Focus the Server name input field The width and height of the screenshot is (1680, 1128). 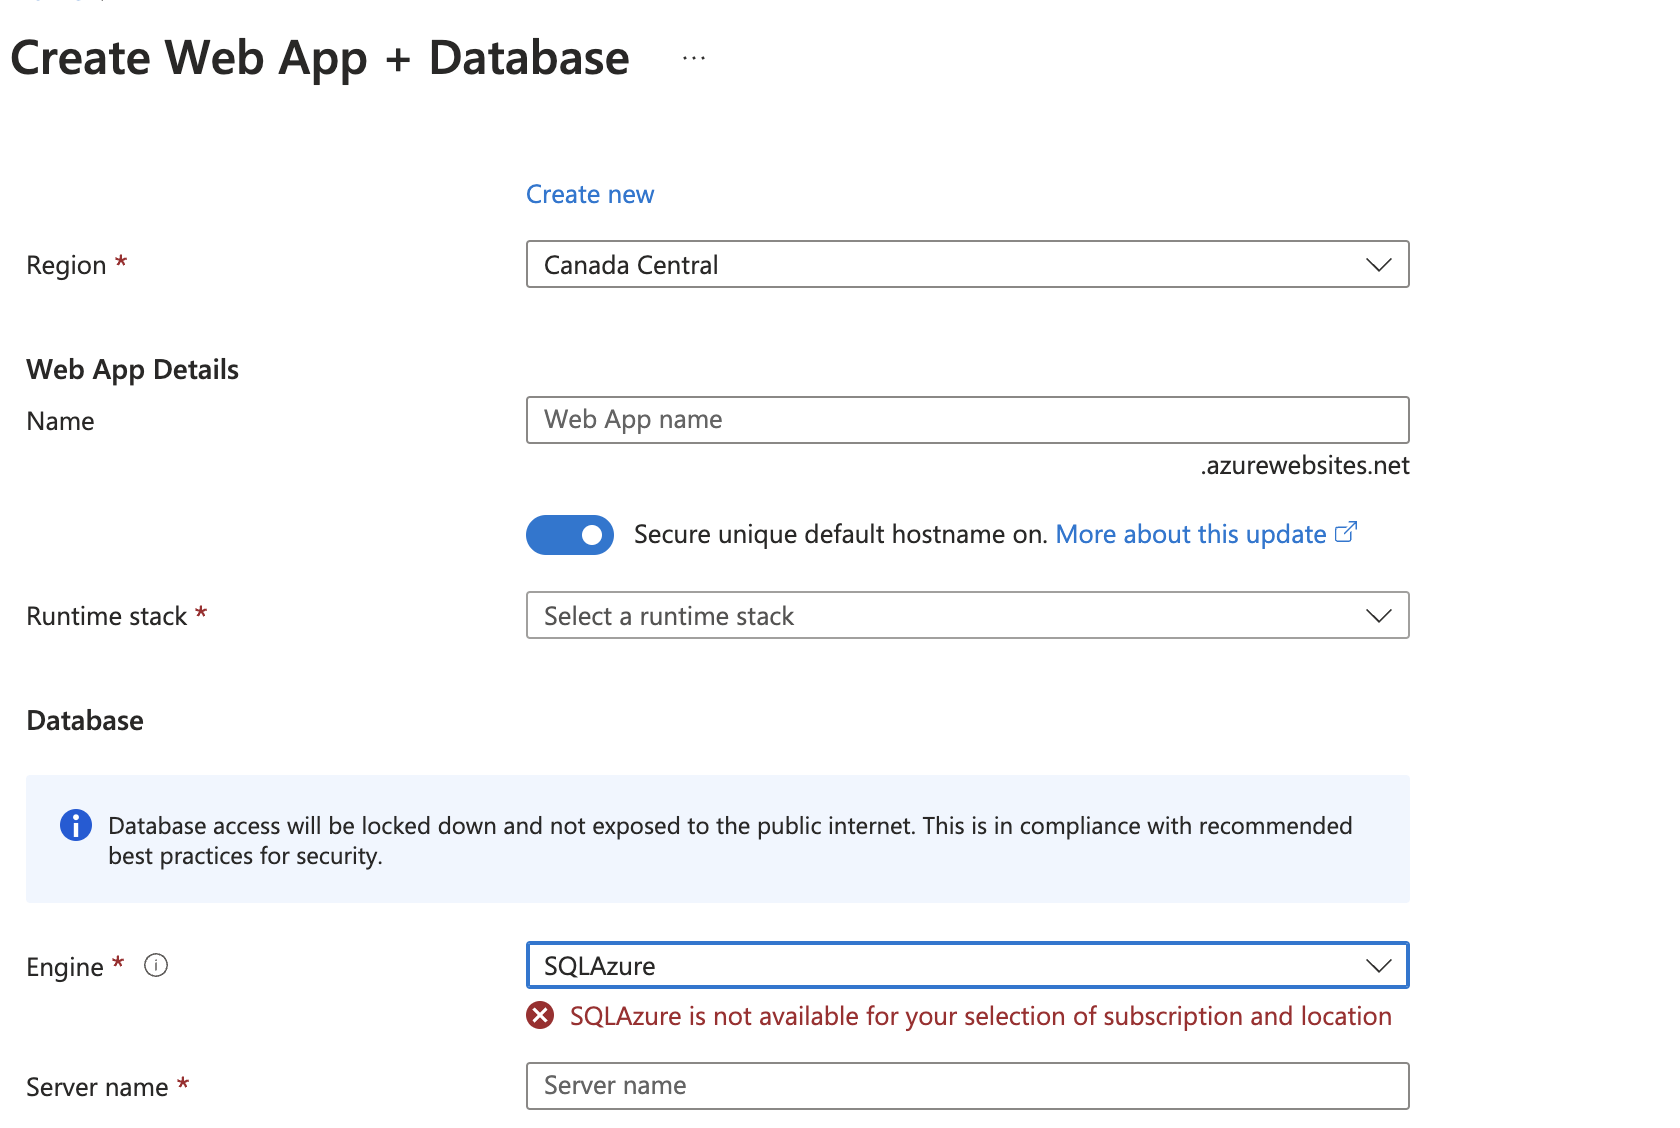coord(968,1086)
